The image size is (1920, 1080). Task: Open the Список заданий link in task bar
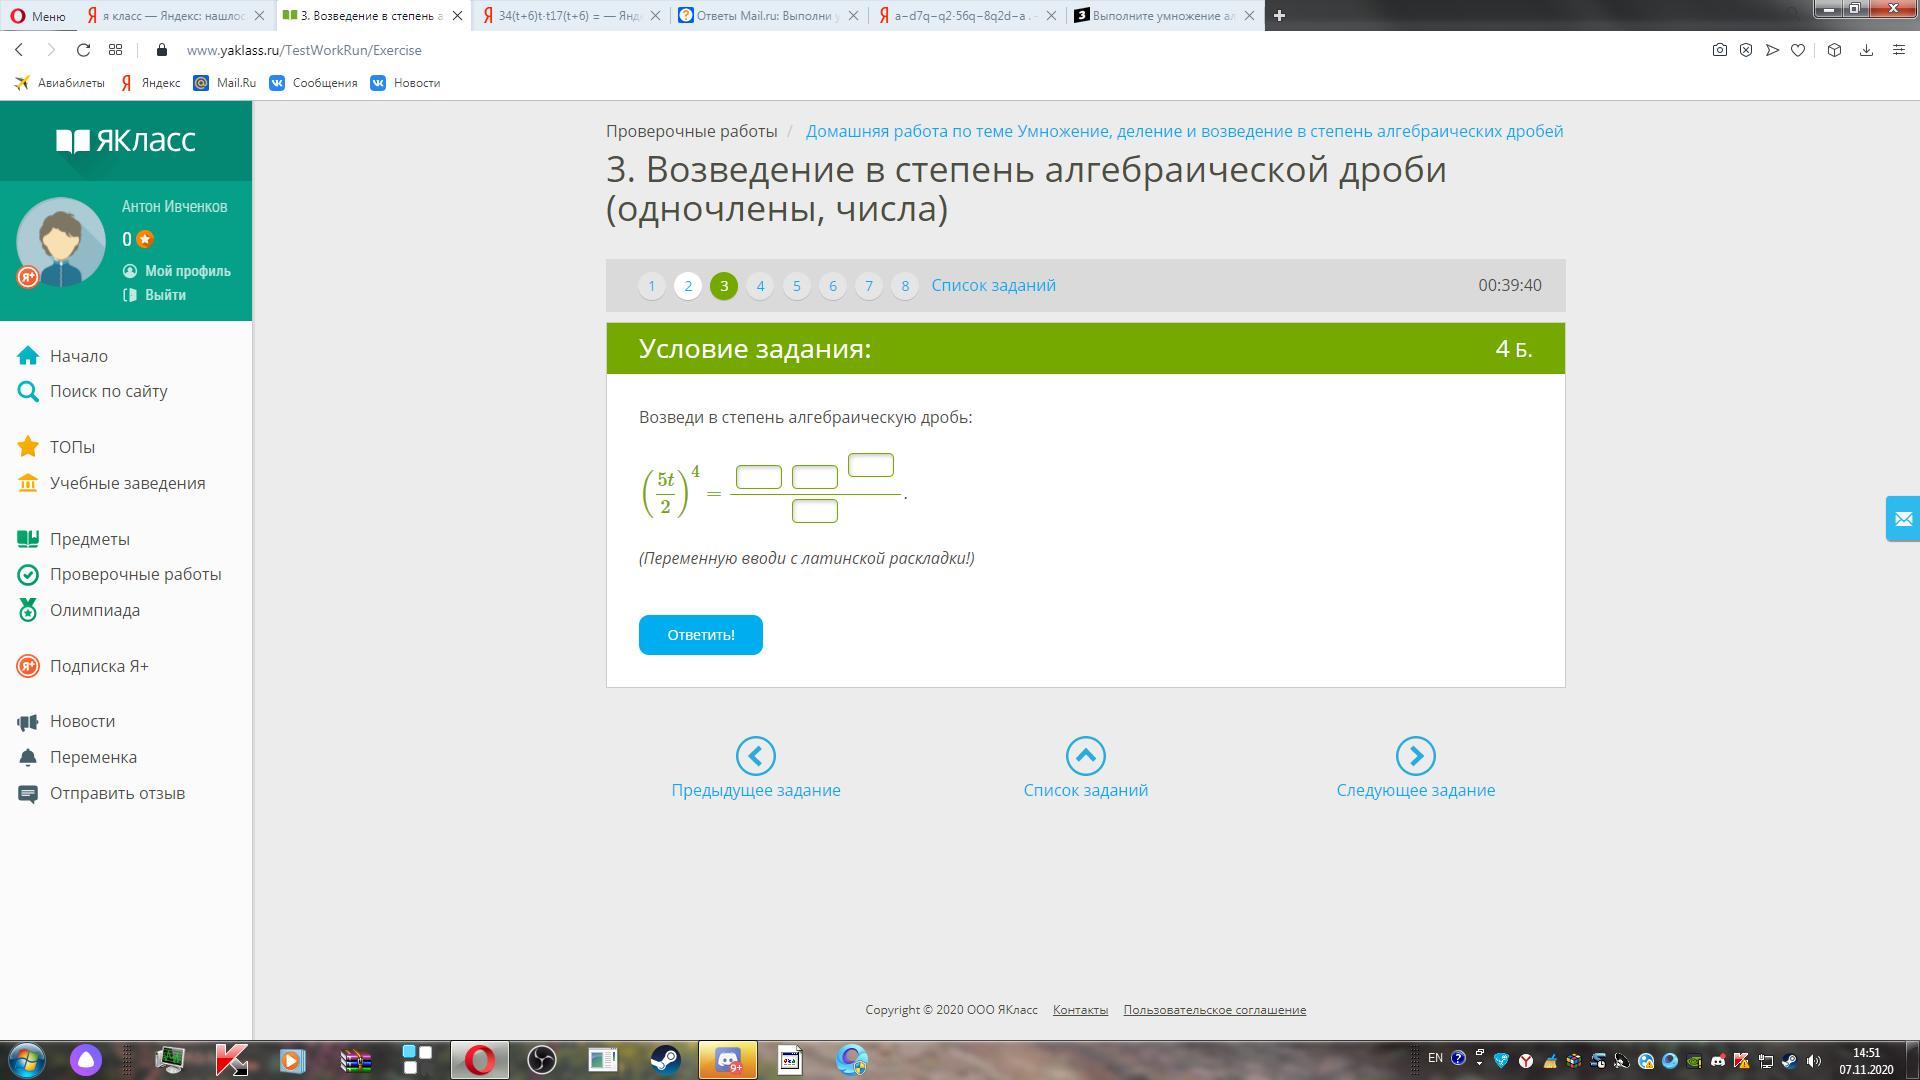993,285
